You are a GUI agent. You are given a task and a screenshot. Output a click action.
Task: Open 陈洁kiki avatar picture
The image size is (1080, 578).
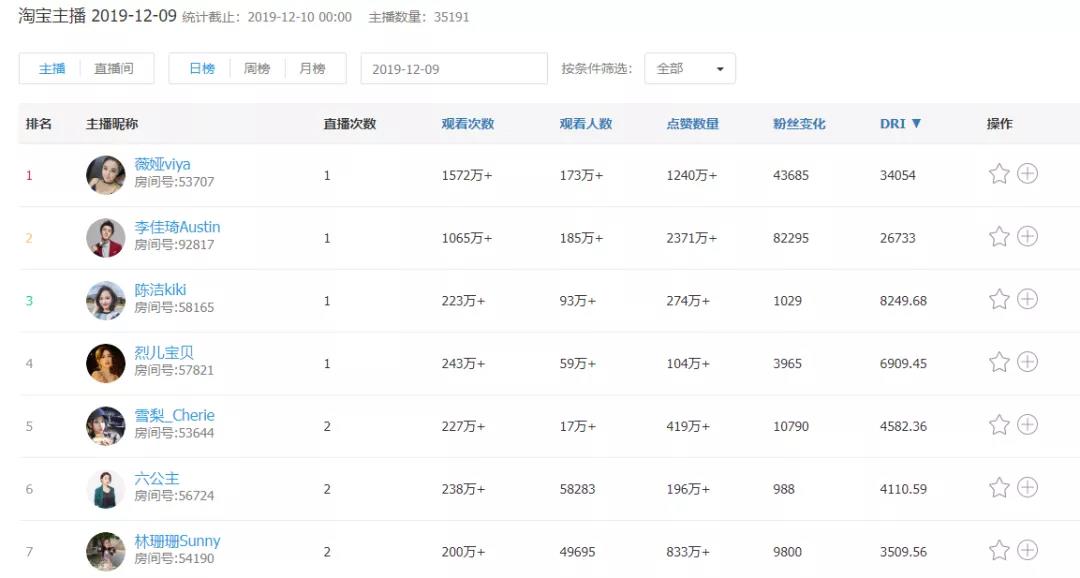click(x=105, y=300)
